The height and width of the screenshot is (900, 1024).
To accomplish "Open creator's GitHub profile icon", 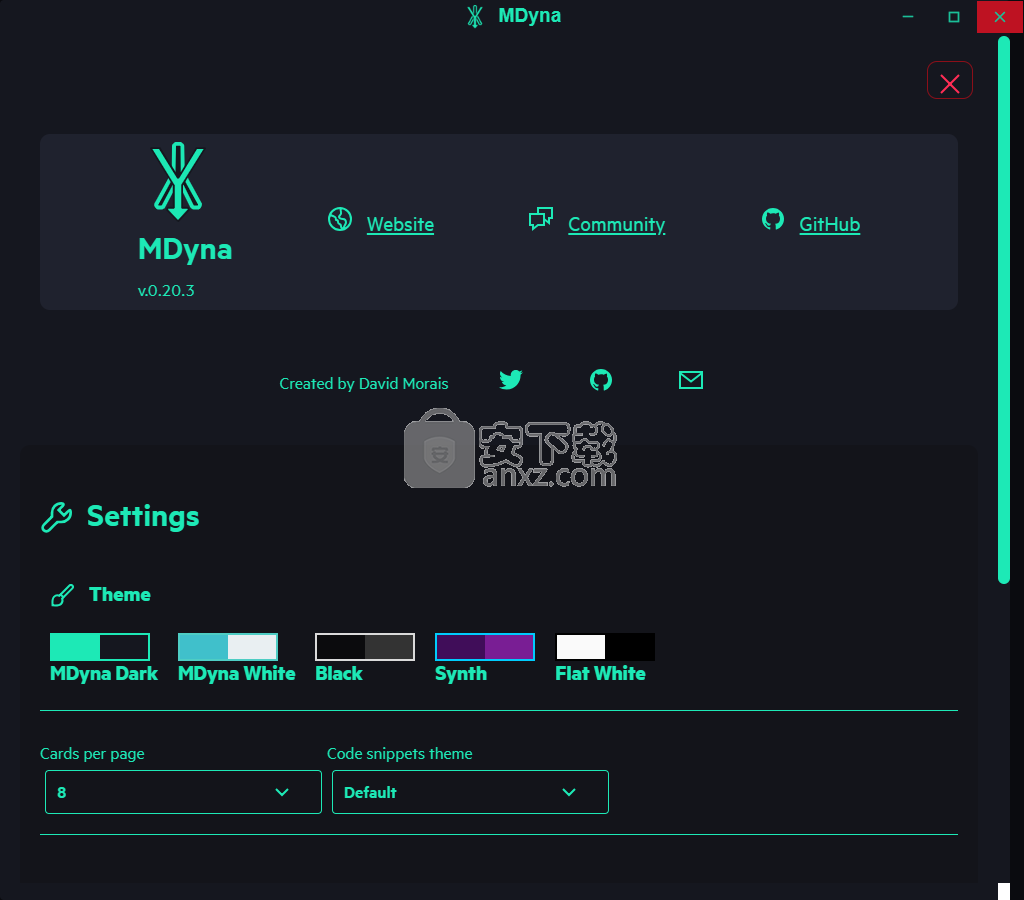I will pyautogui.click(x=601, y=379).
